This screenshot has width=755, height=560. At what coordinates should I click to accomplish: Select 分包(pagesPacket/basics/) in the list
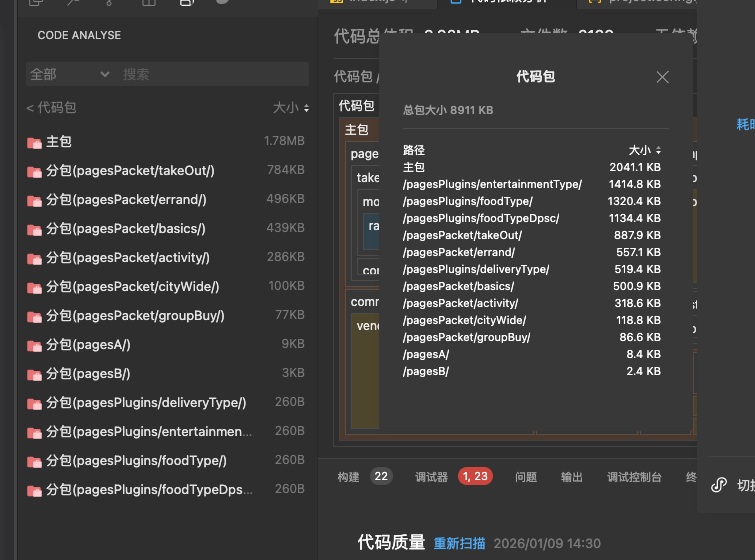125,229
